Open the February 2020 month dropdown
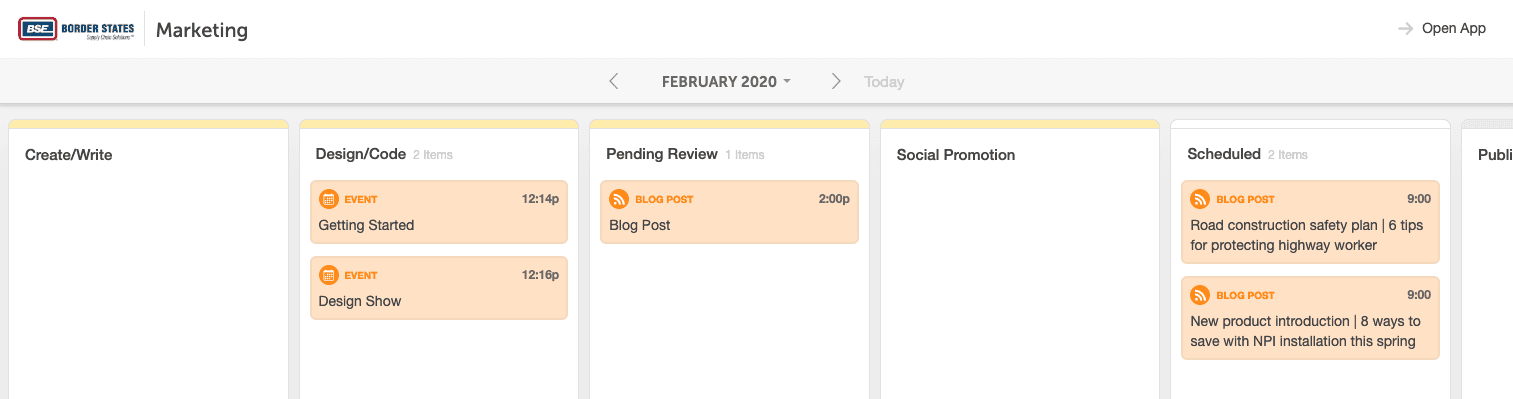Viewport: 1513px width, 399px height. (x=726, y=82)
